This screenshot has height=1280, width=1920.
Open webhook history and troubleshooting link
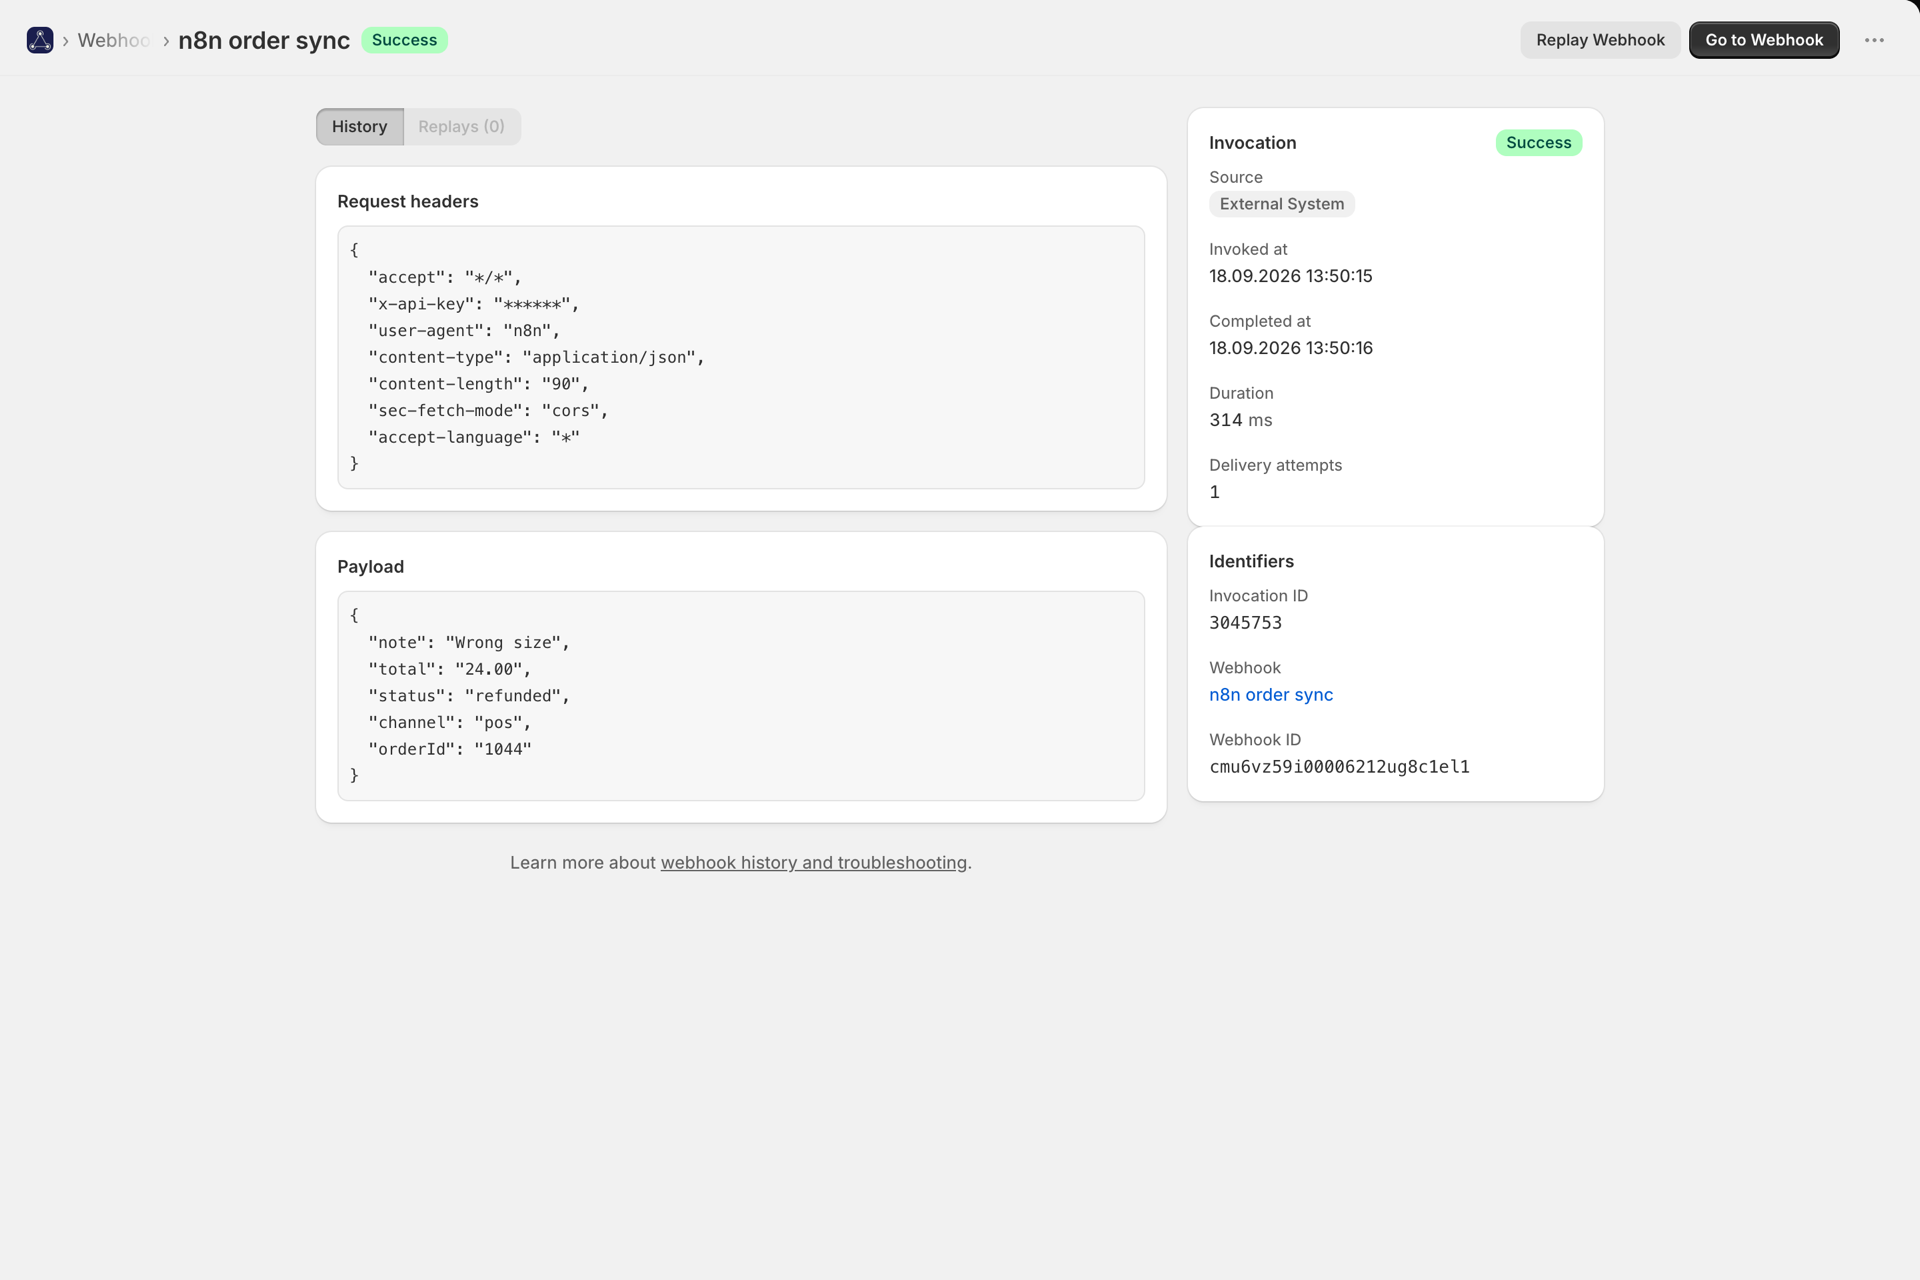814,863
